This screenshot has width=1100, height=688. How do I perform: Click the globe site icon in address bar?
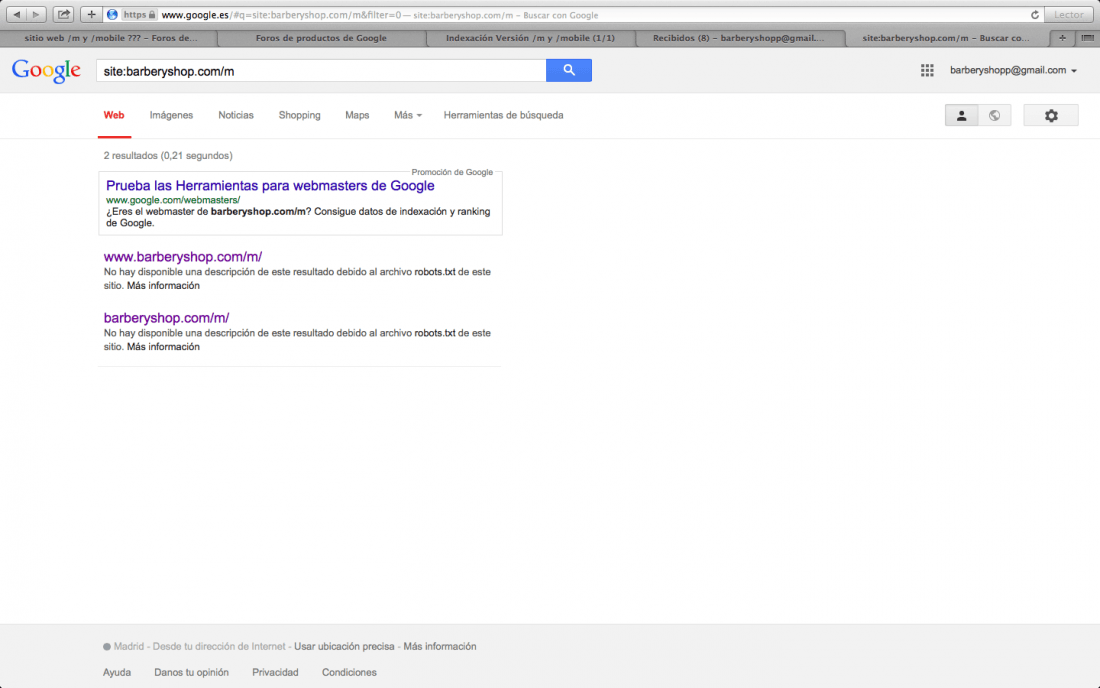click(x=112, y=15)
